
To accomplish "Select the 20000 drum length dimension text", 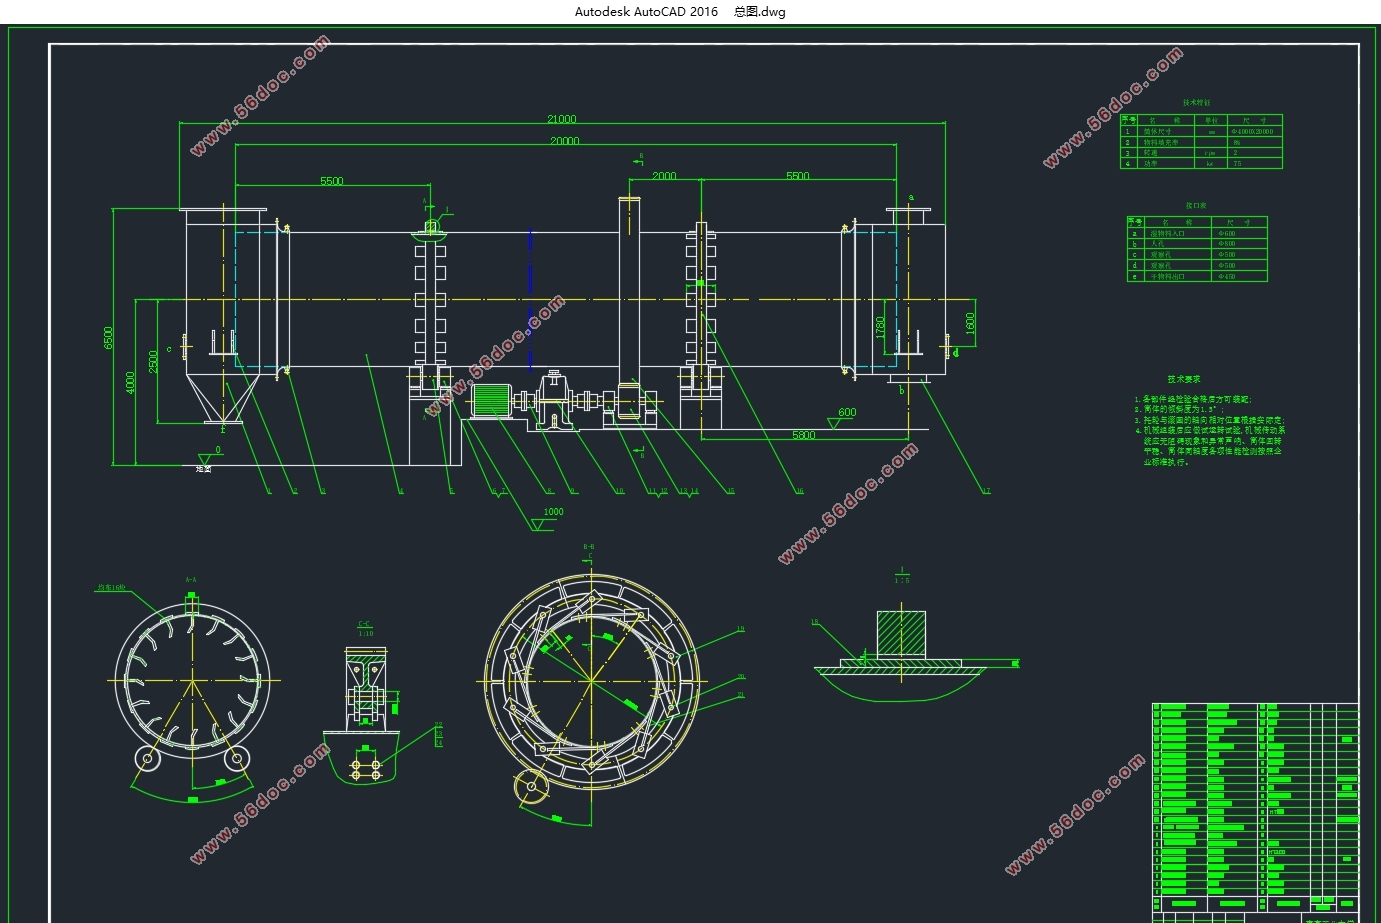I will click(564, 141).
